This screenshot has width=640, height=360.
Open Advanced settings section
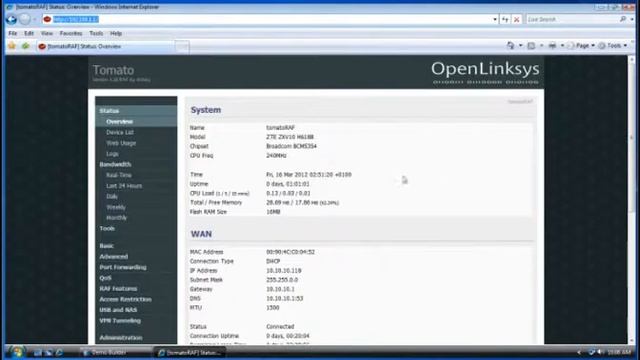click(x=113, y=257)
